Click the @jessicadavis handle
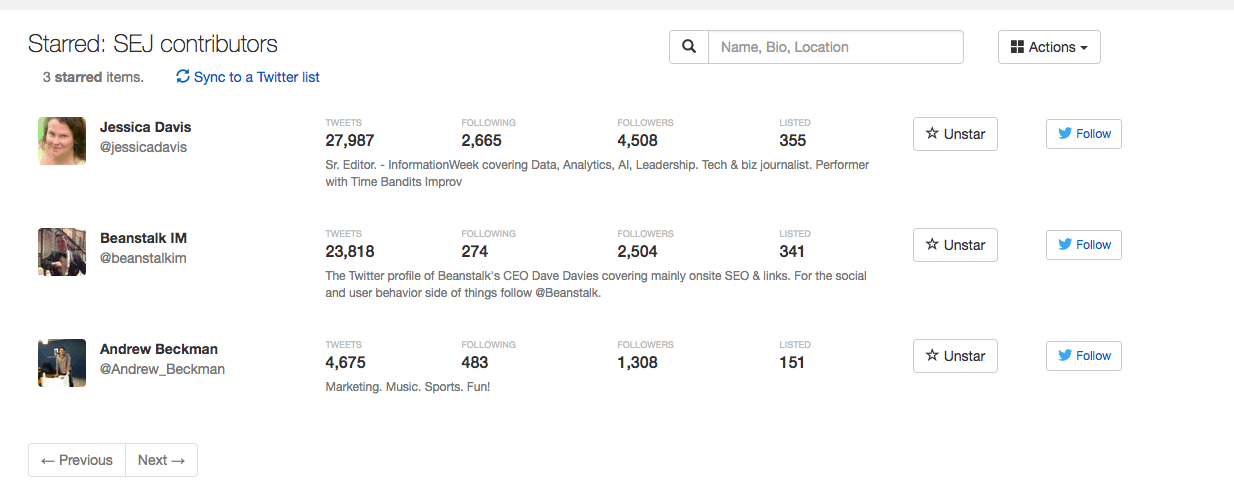 [143, 147]
